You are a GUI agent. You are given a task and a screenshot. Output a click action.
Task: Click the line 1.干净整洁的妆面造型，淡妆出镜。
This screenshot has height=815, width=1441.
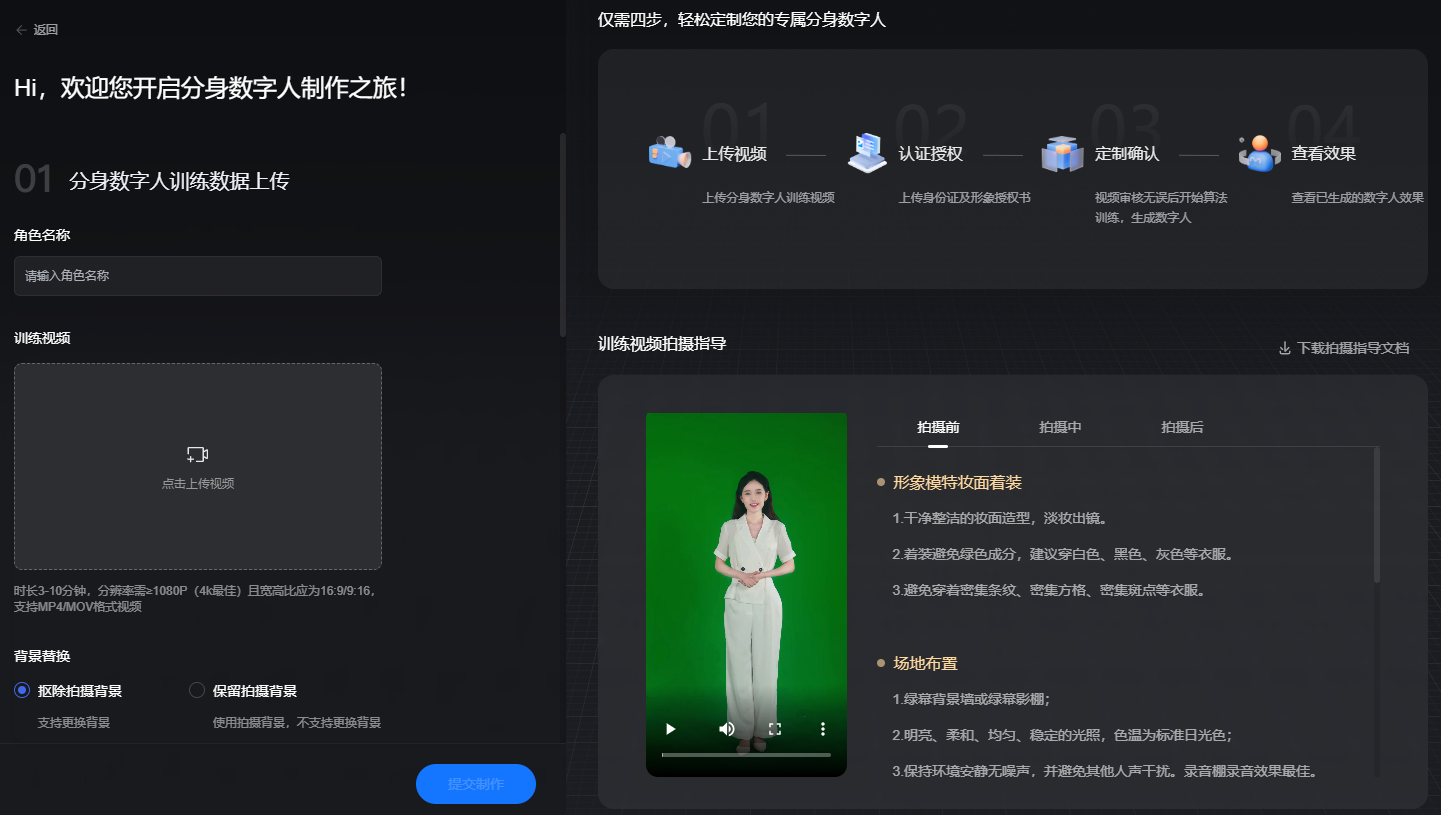click(1001, 518)
